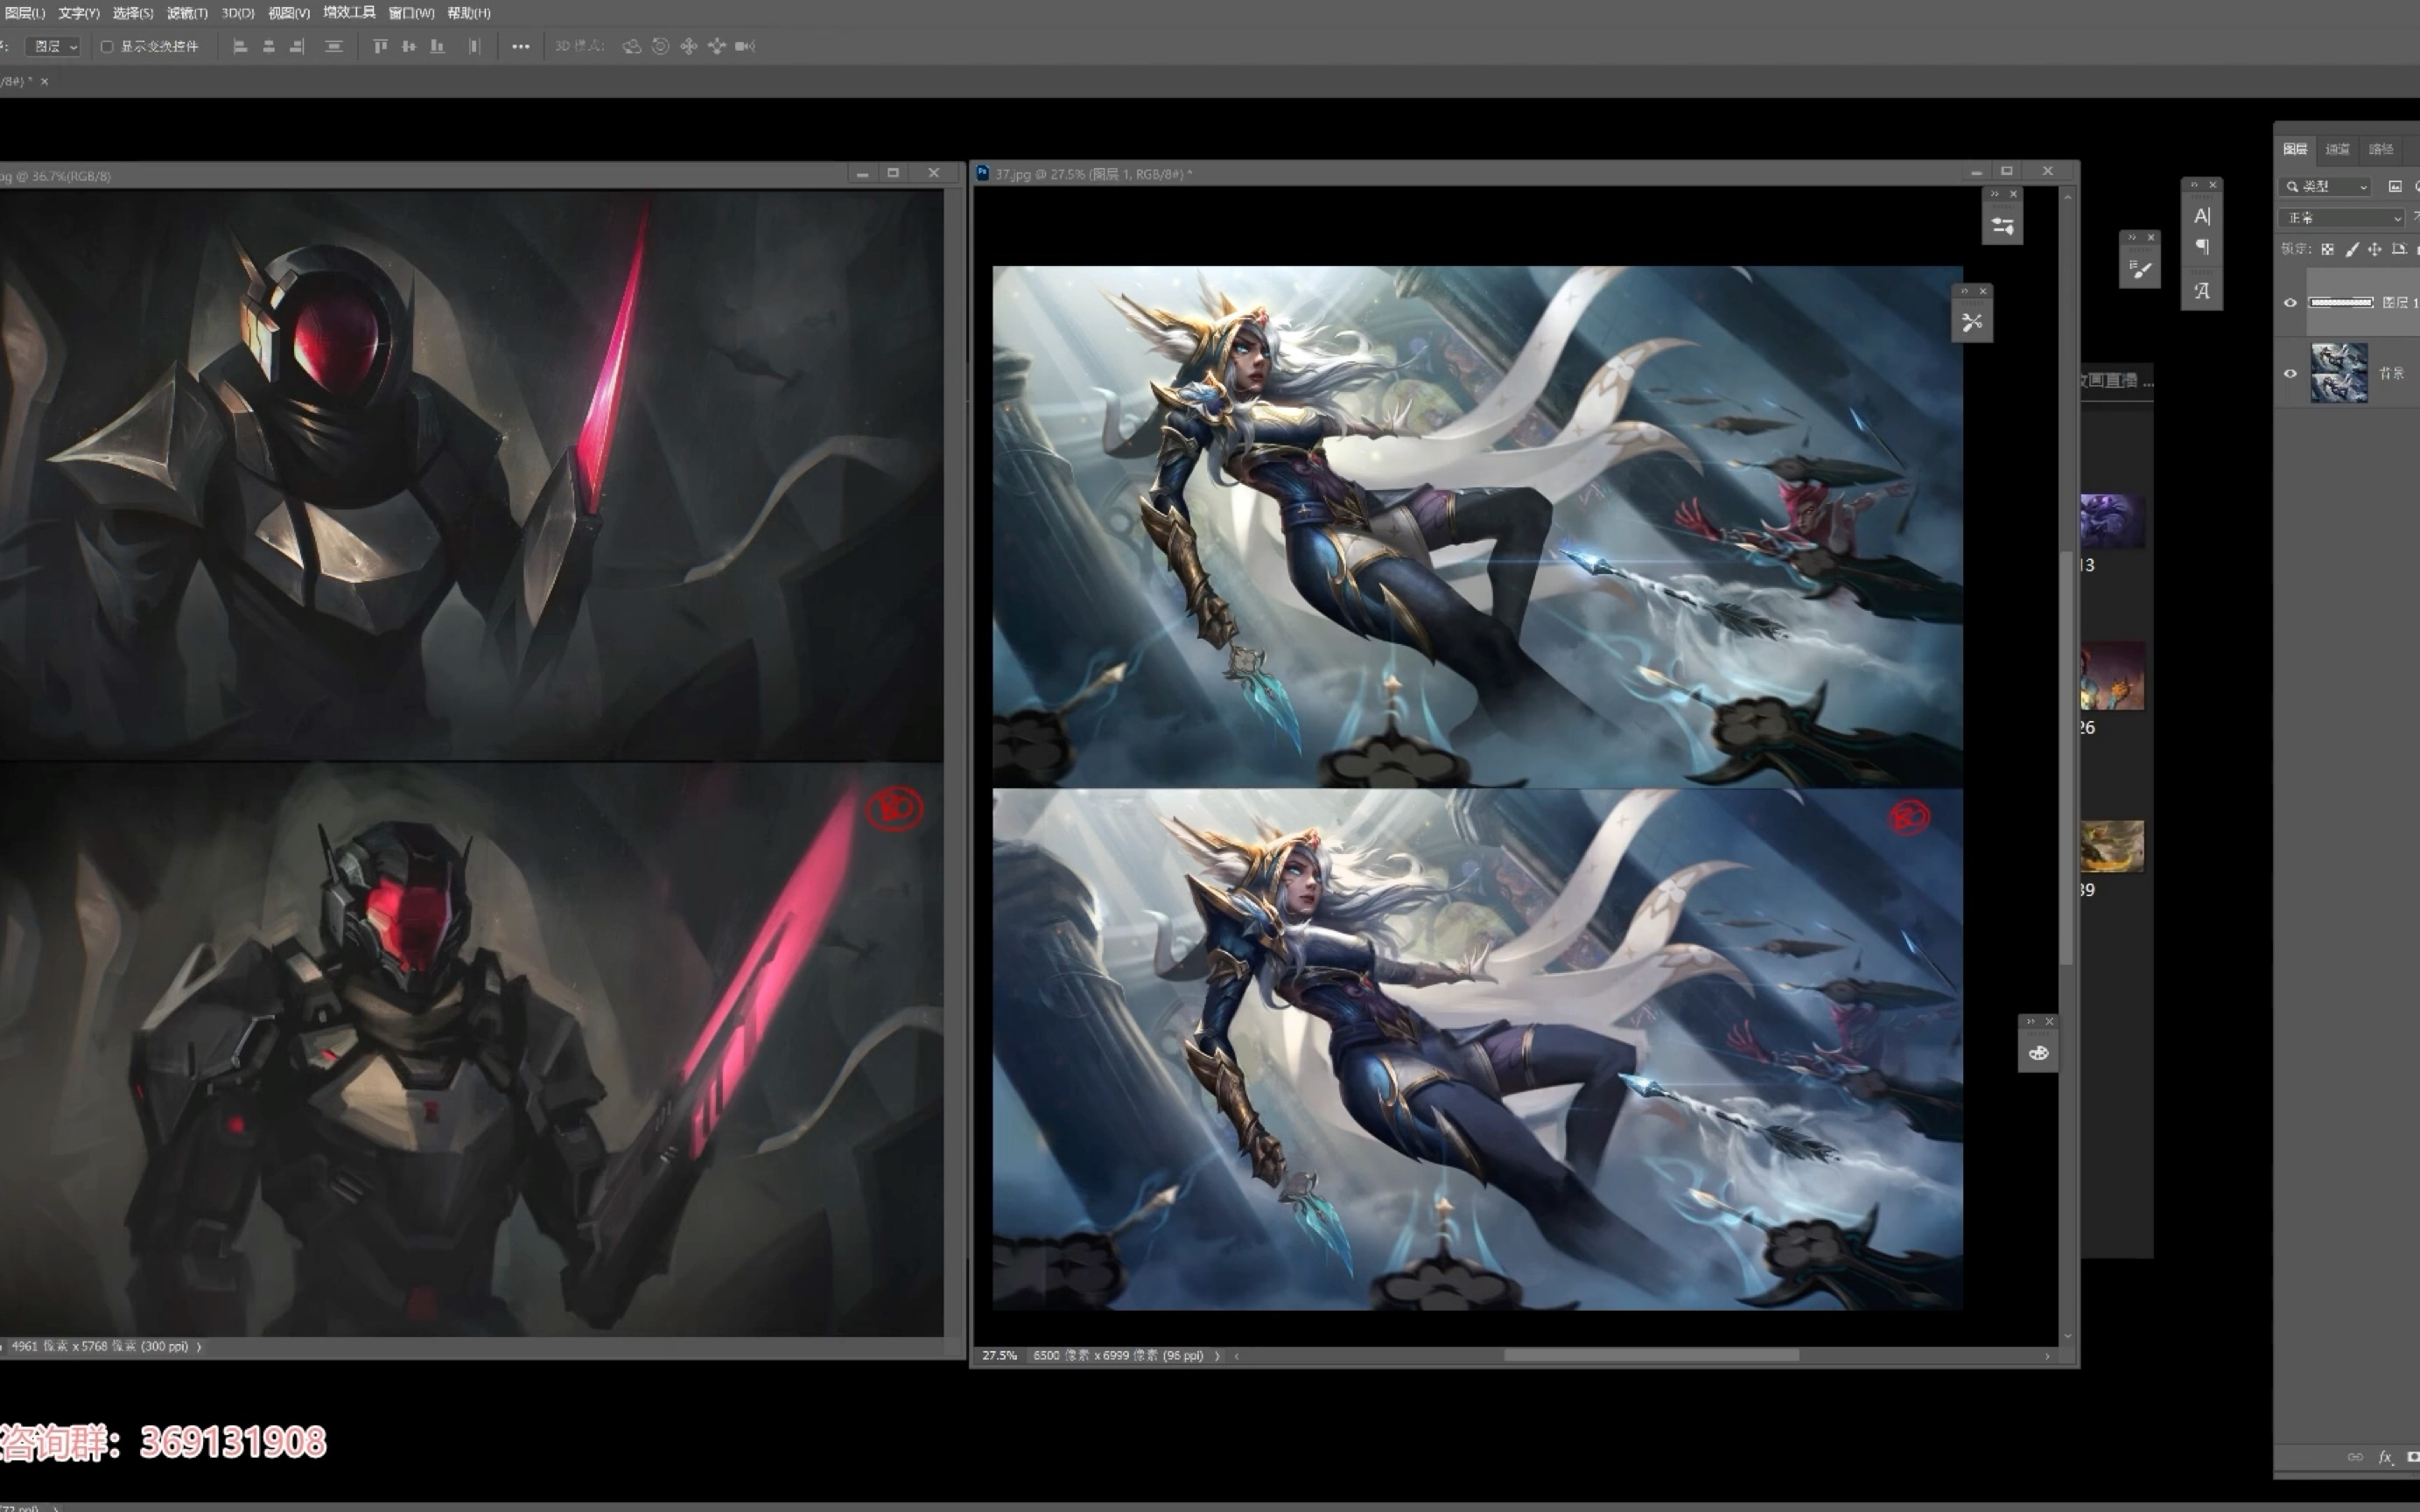
Task: Click scroll-down arrow in 37.jpg window
Action: [2067, 1336]
